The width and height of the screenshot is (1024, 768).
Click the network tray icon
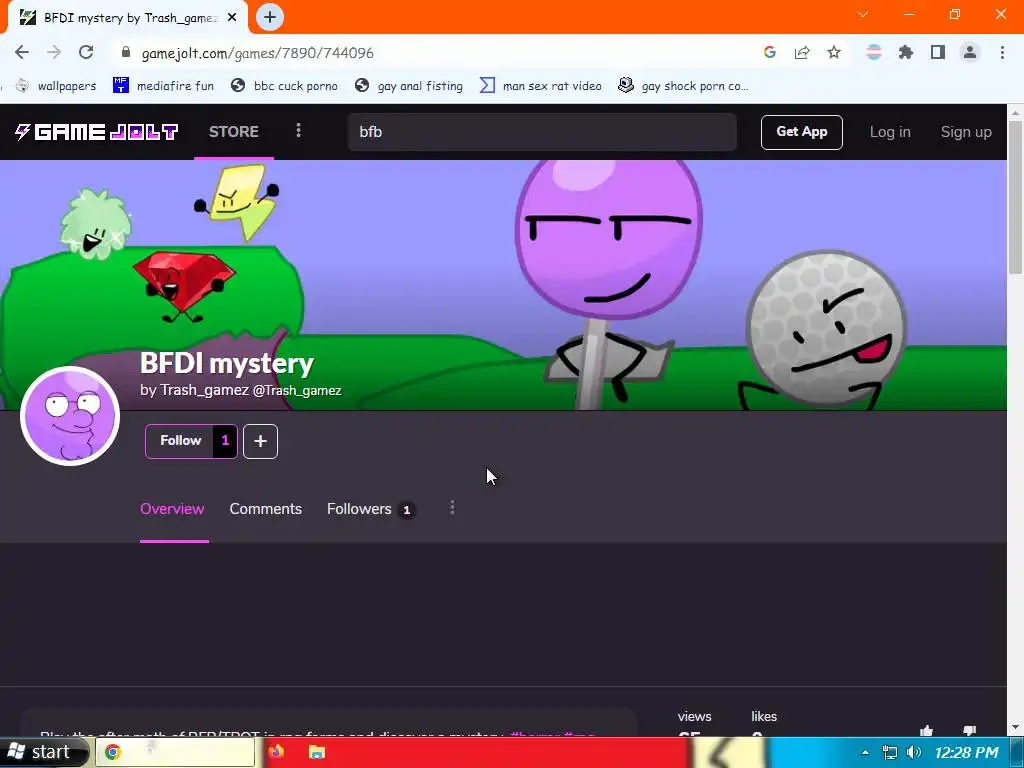coord(889,752)
